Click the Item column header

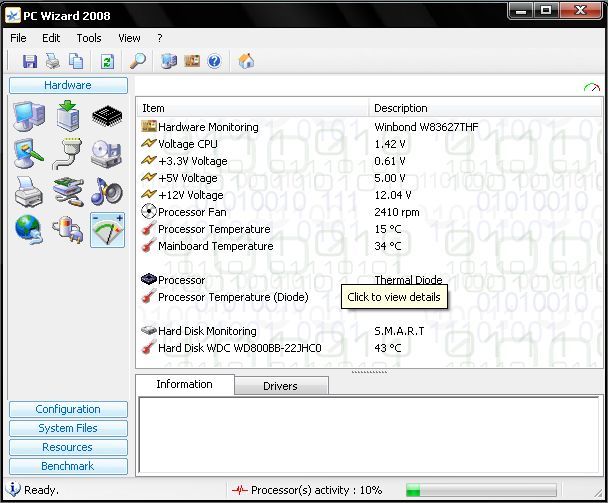click(252, 108)
